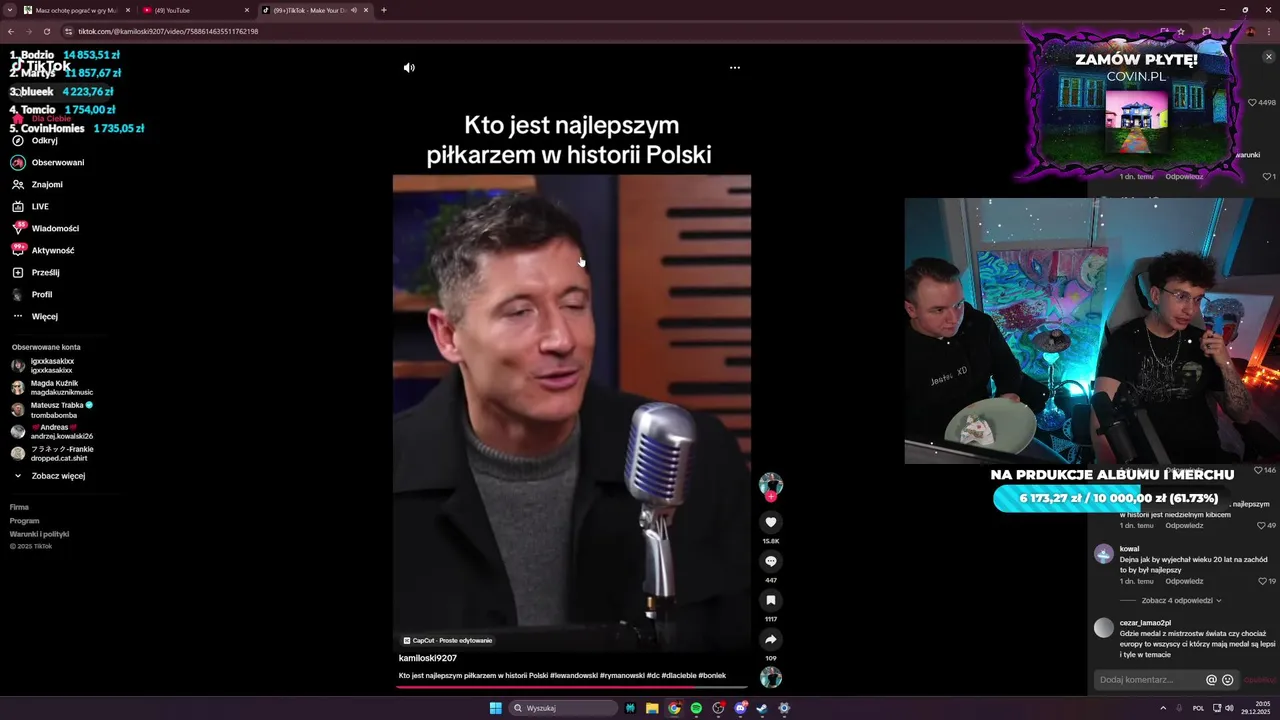The width and height of the screenshot is (1280, 720).
Task: Open CapCut Proste edytowanie badge
Action: 448,640
